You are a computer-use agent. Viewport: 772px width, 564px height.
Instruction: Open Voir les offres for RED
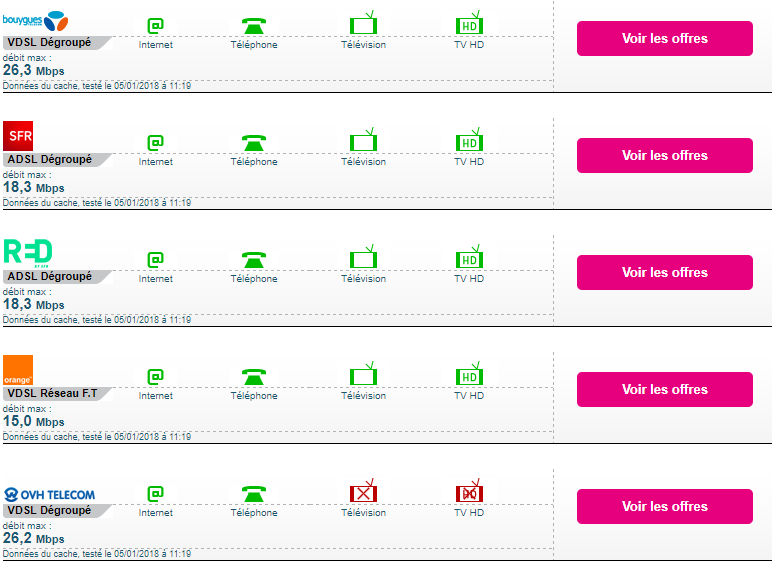point(664,272)
